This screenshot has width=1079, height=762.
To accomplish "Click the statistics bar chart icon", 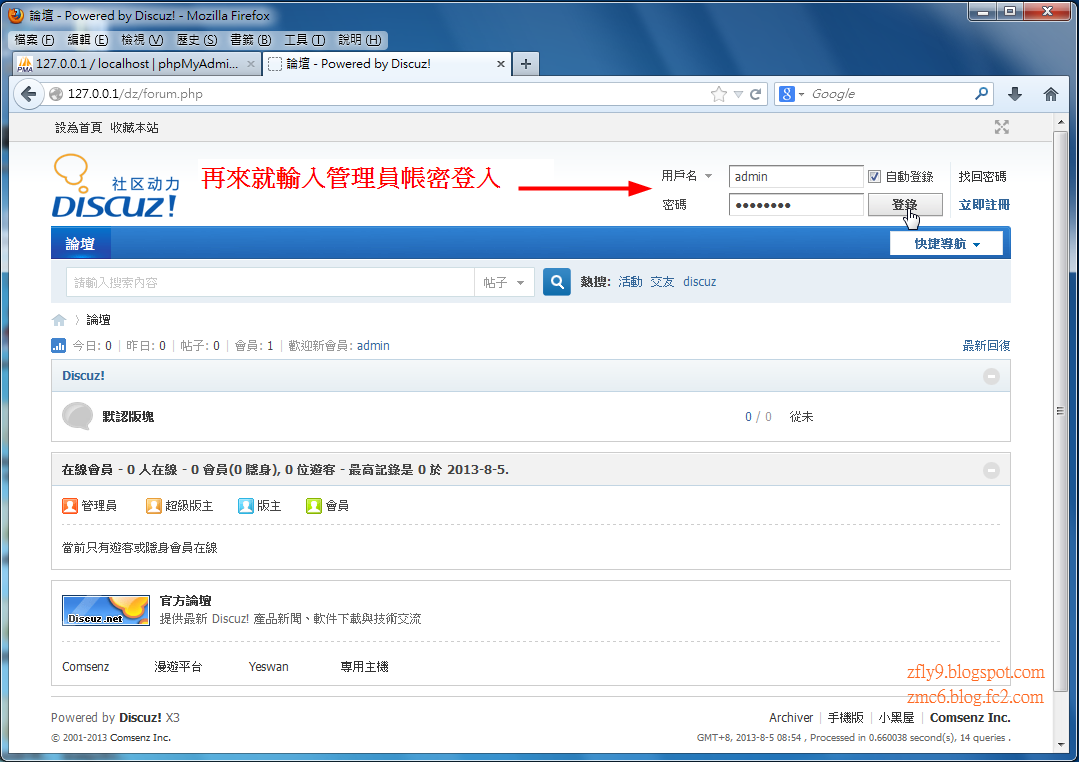I will (58, 346).
